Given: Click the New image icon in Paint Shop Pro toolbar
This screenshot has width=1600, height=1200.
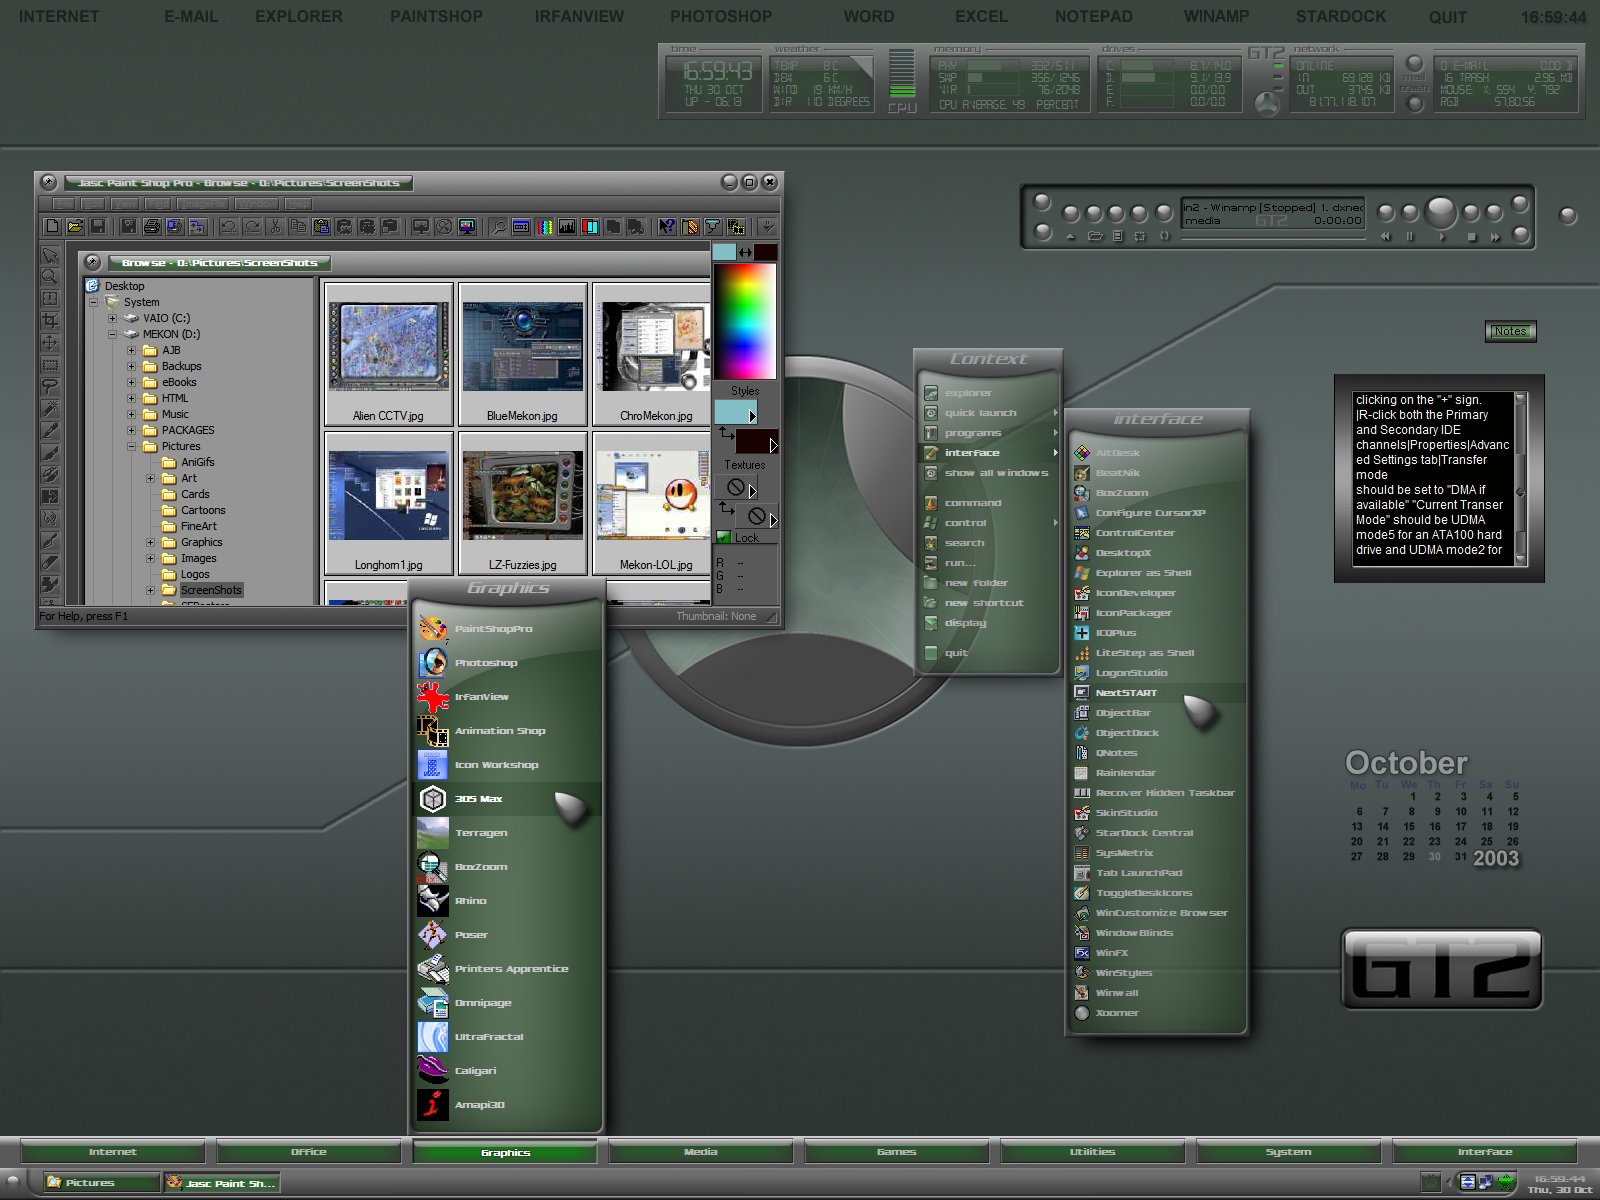Looking at the screenshot, I should point(52,227).
